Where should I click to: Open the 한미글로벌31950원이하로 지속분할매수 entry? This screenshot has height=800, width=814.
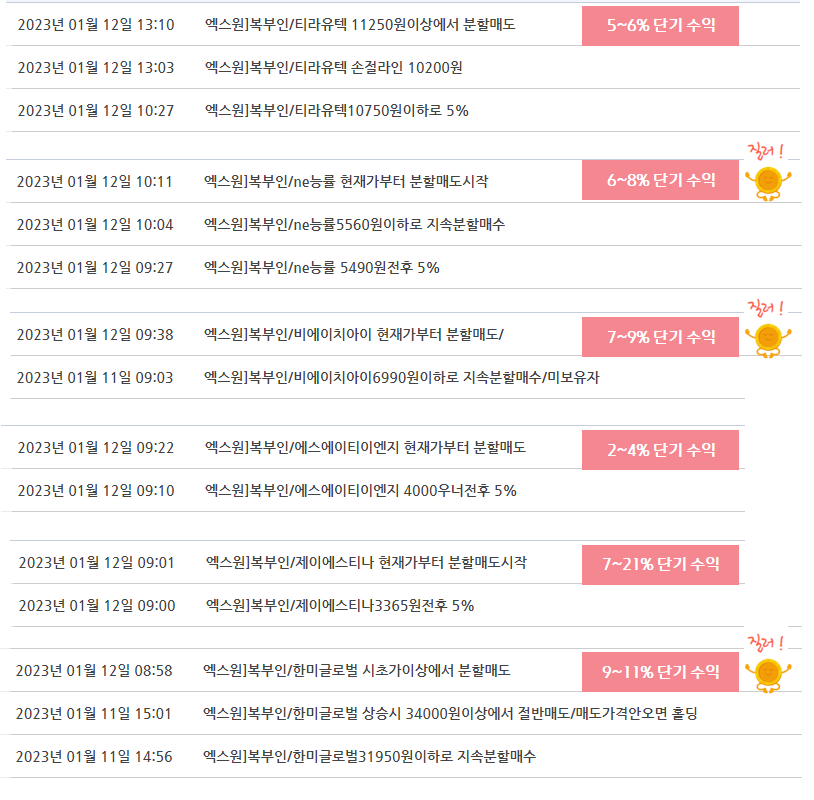(369, 756)
